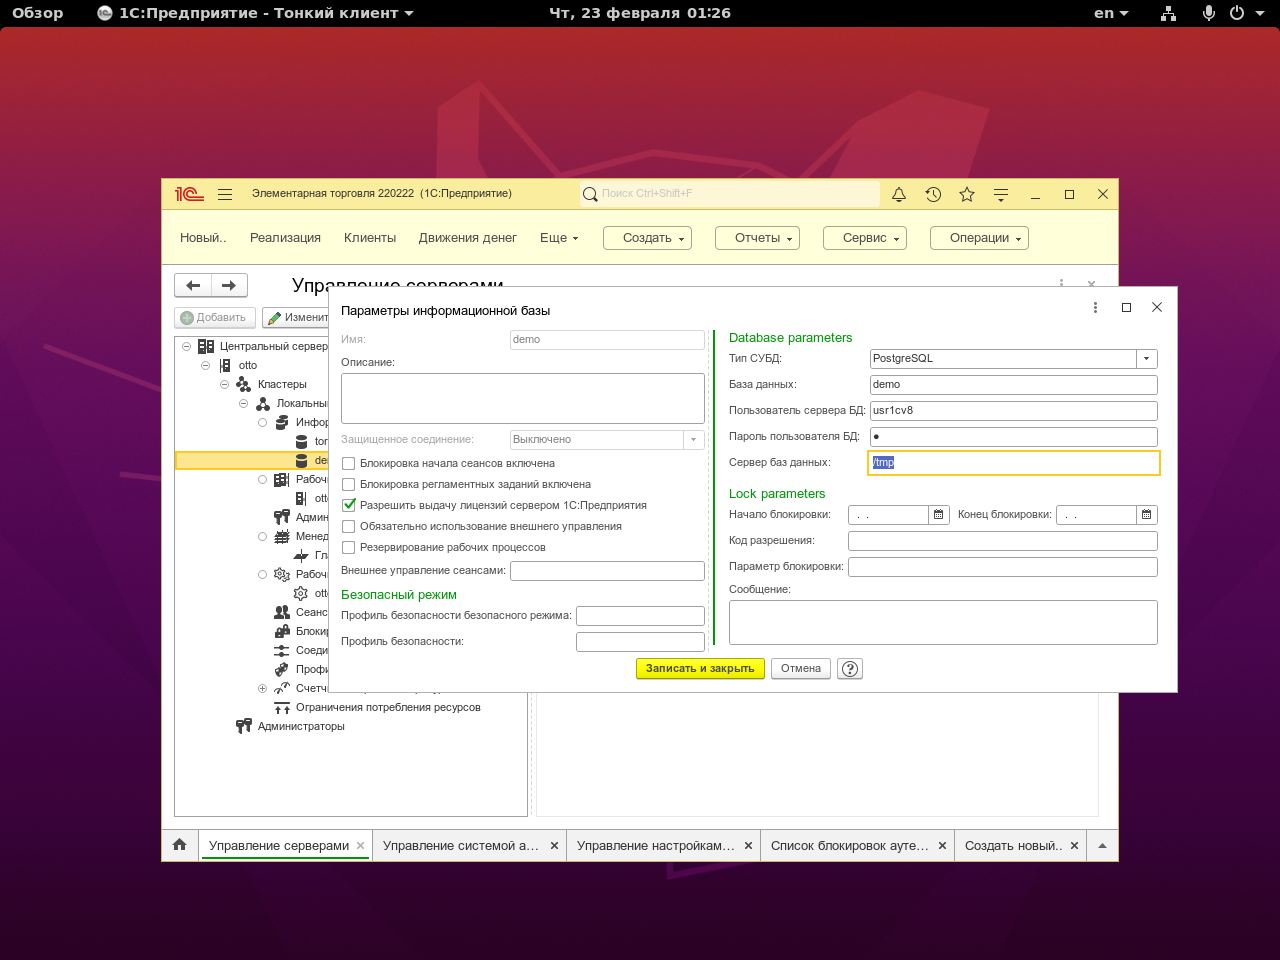Open the Тип СУБД dropdown arrow

(1147, 359)
